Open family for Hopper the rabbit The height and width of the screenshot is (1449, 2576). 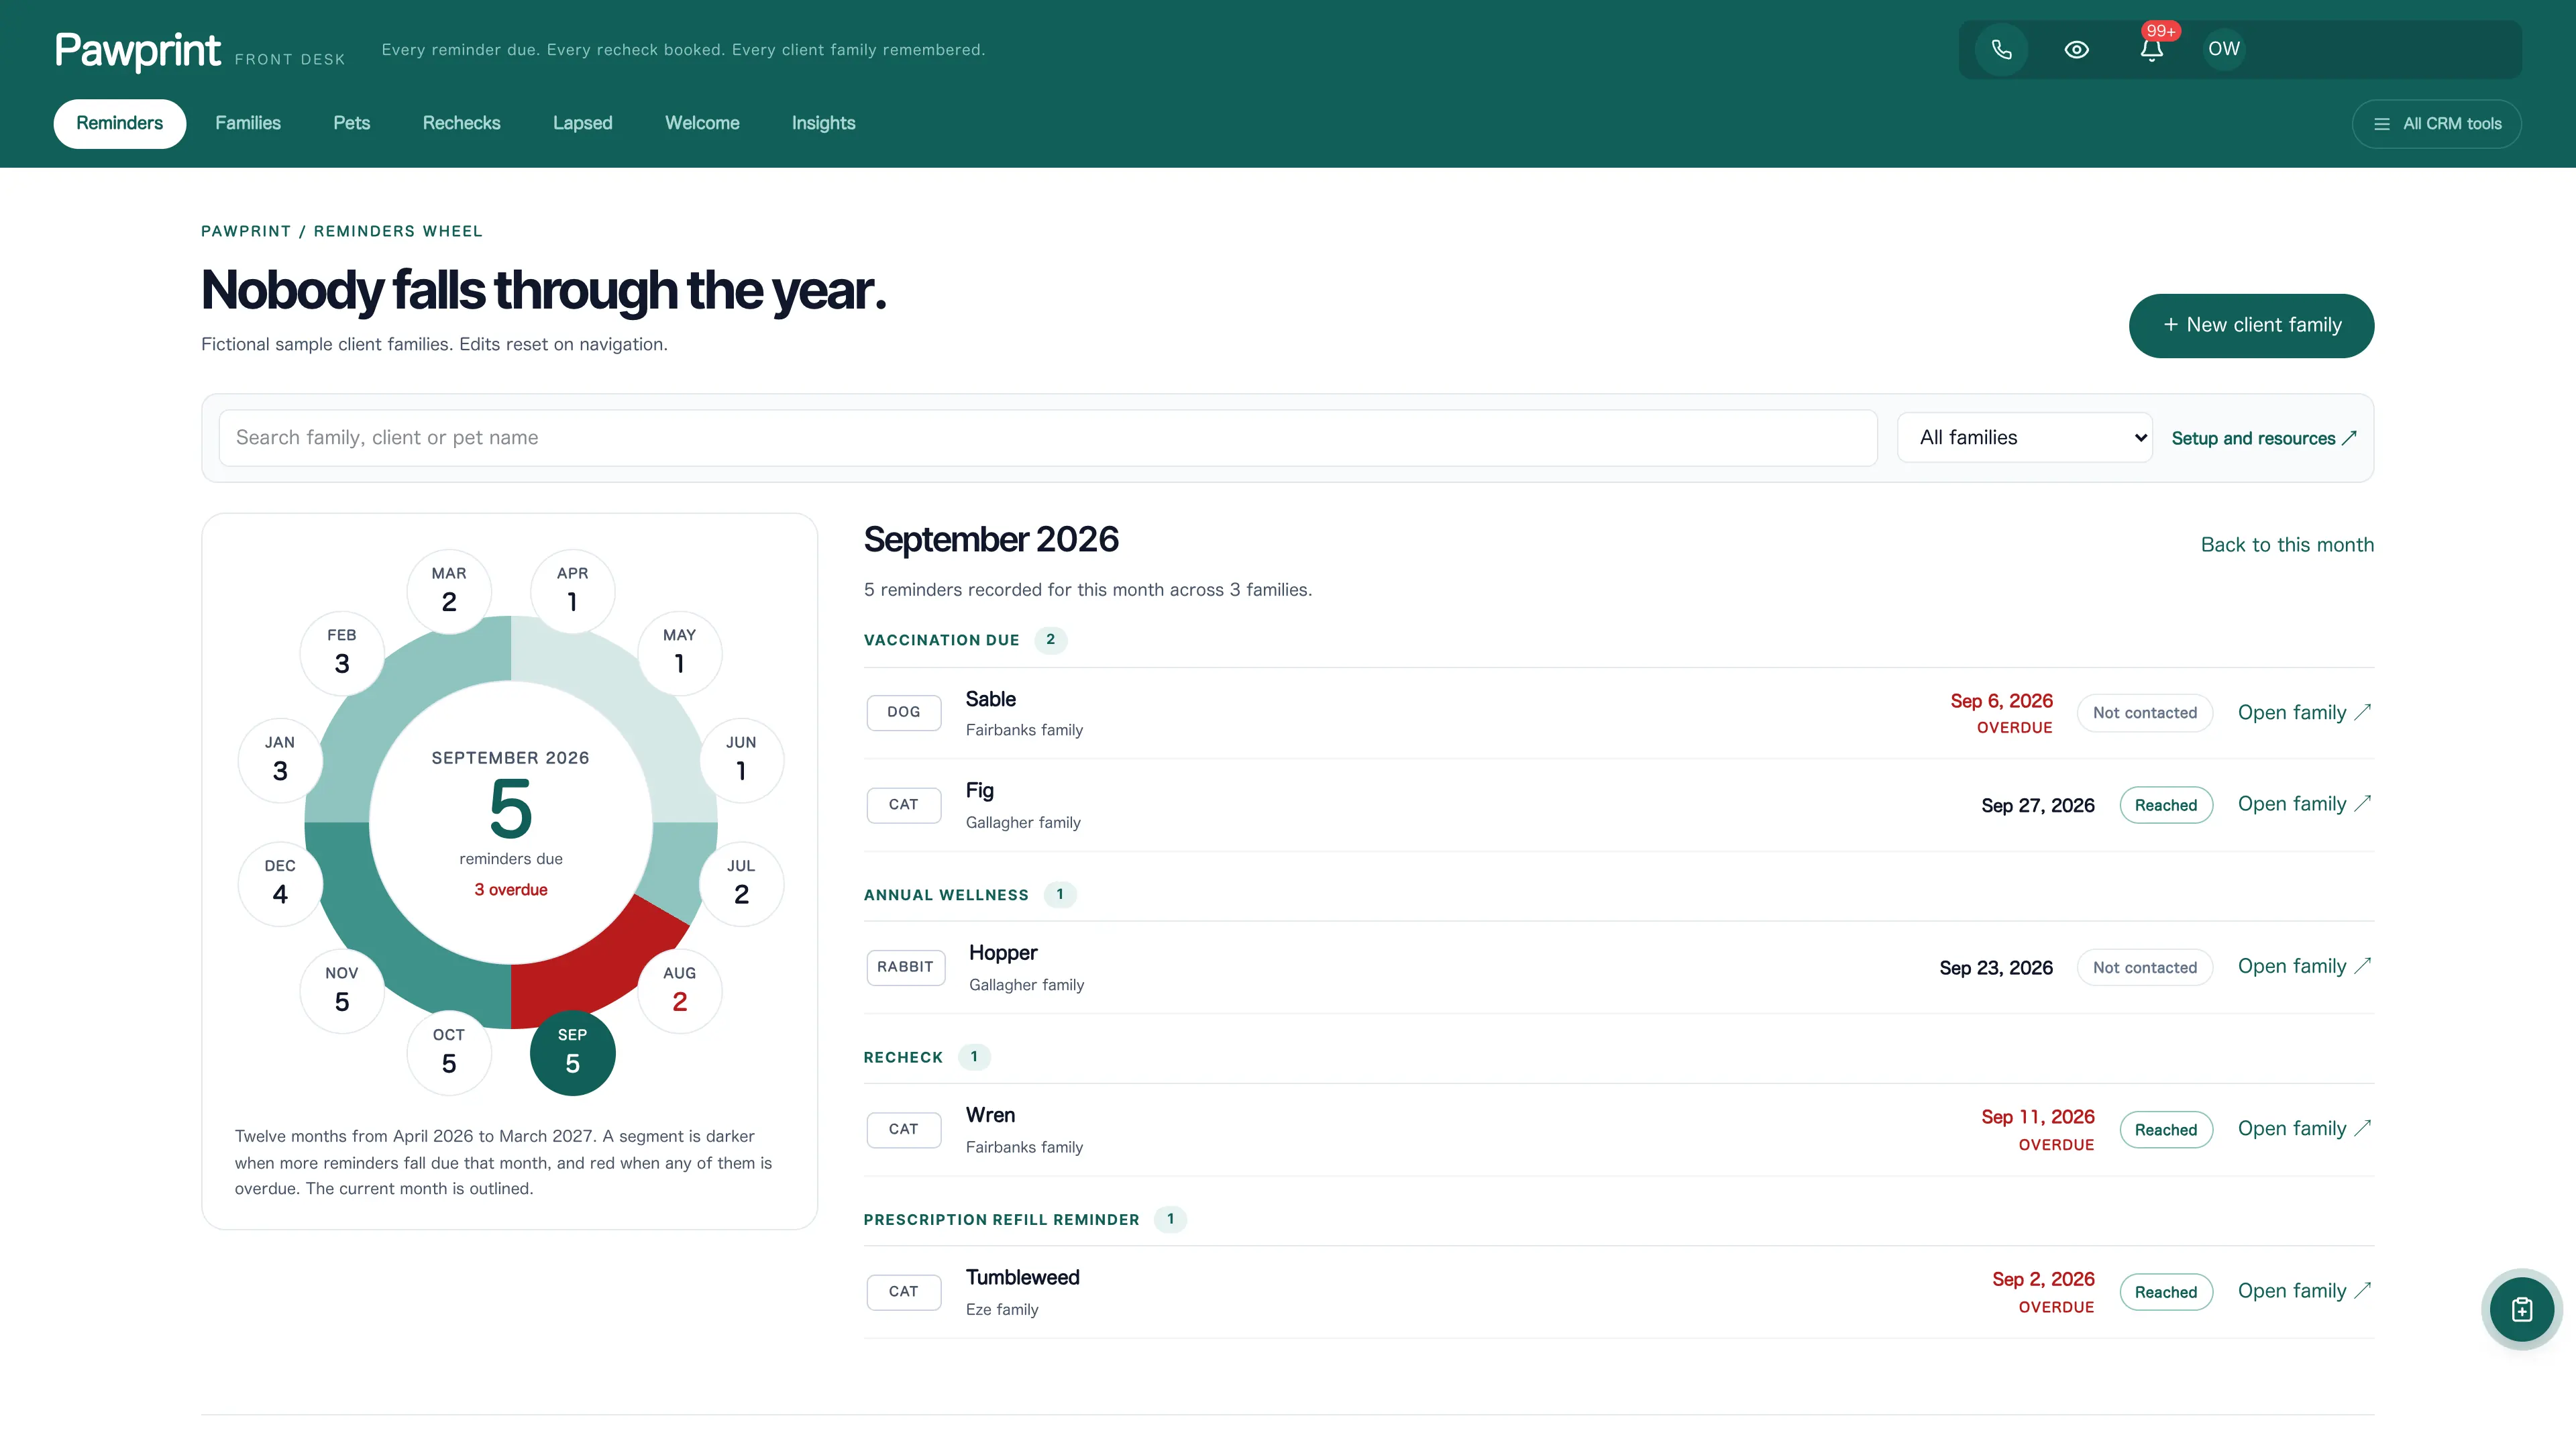[2304, 967]
